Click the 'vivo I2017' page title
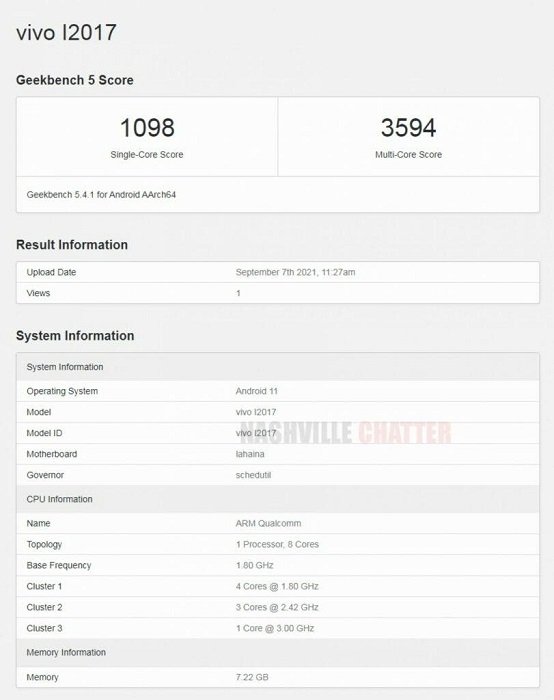 pyautogui.click(x=66, y=33)
